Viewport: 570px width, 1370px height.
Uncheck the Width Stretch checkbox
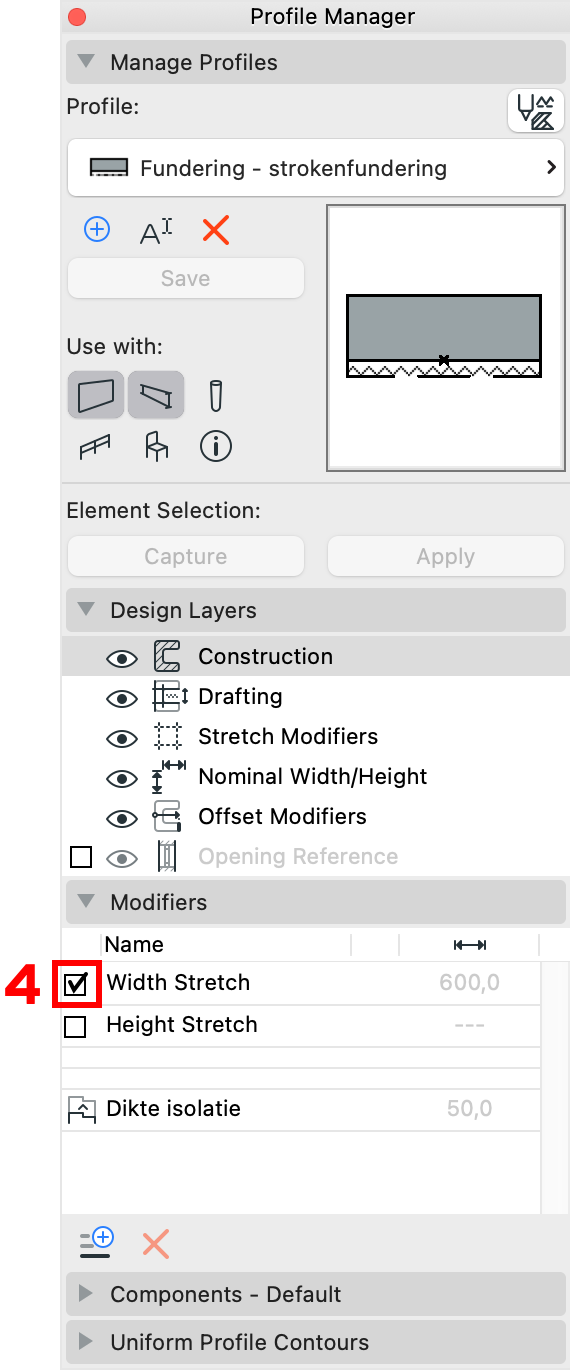coord(76,984)
